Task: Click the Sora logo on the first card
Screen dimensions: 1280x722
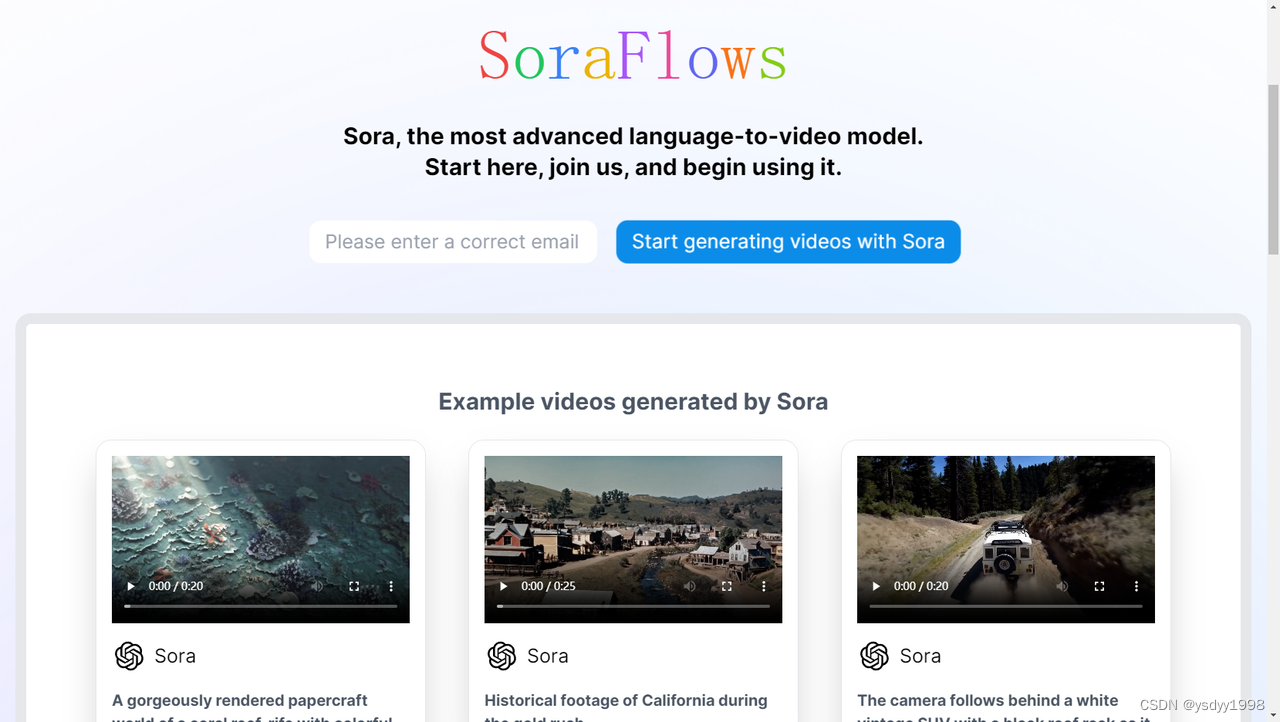Action: coord(129,656)
